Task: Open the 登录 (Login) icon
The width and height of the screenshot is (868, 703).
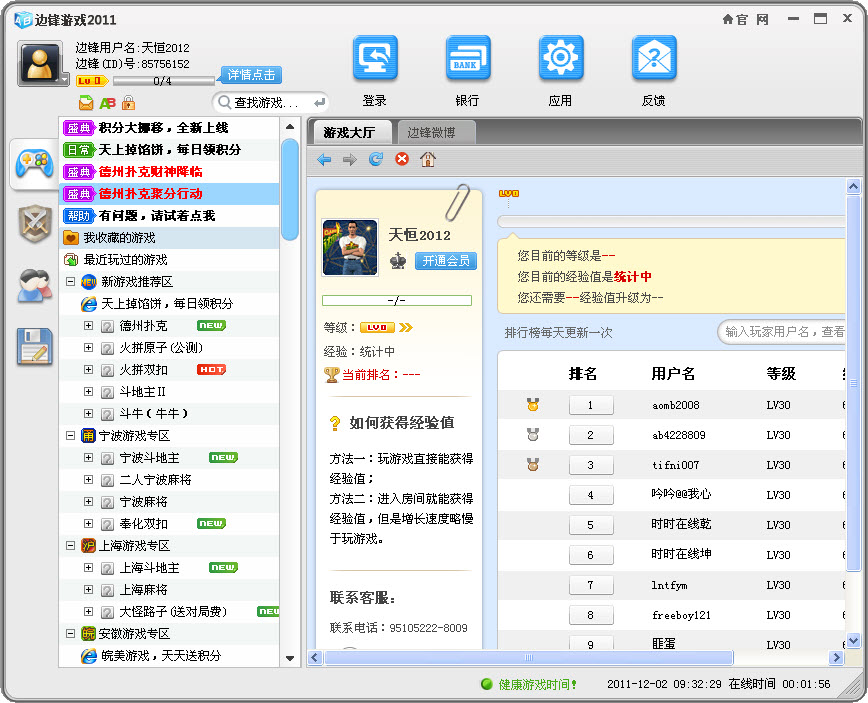Action: point(375,58)
